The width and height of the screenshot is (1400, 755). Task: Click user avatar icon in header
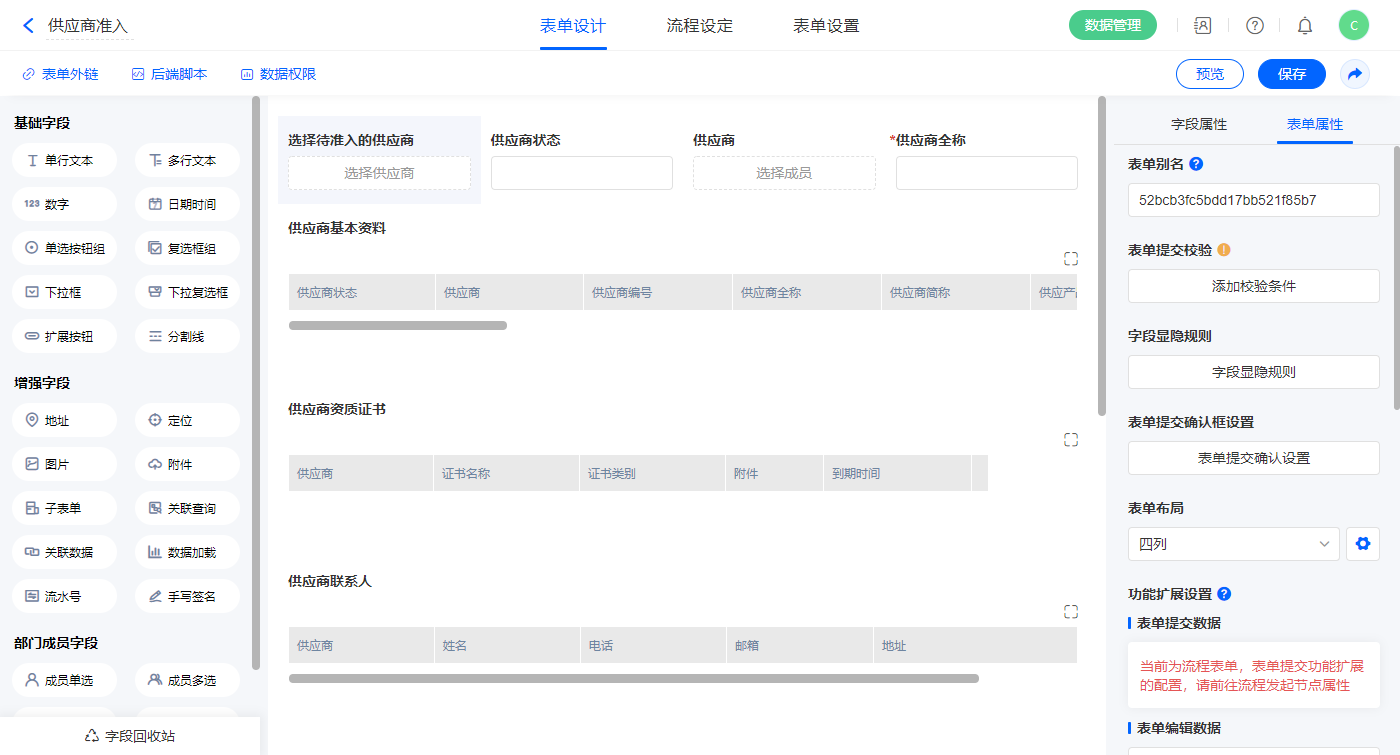[1353, 26]
